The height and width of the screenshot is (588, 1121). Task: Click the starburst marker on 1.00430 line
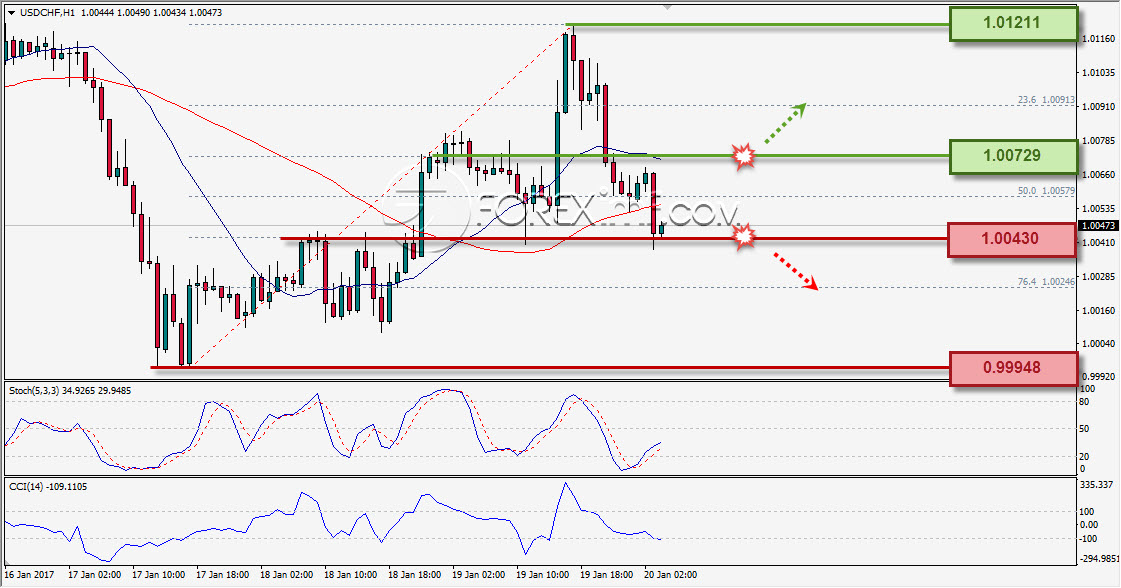click(x=744, y=237)
